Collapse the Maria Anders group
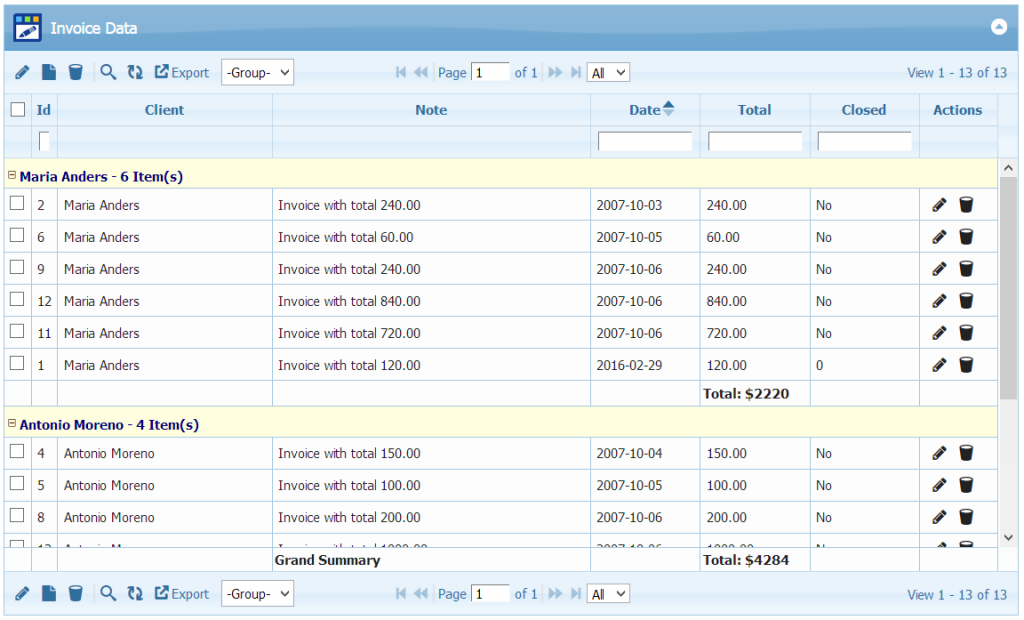Screen dimensions: 1024x620 12,175
